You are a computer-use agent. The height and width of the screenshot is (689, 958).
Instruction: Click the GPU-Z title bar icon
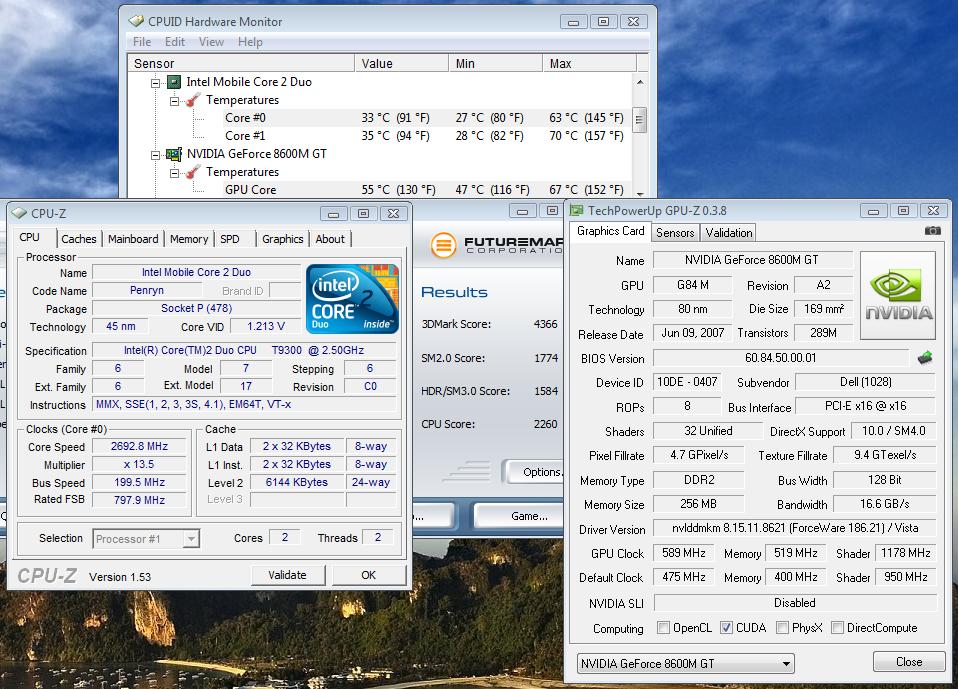pos(576,210)
